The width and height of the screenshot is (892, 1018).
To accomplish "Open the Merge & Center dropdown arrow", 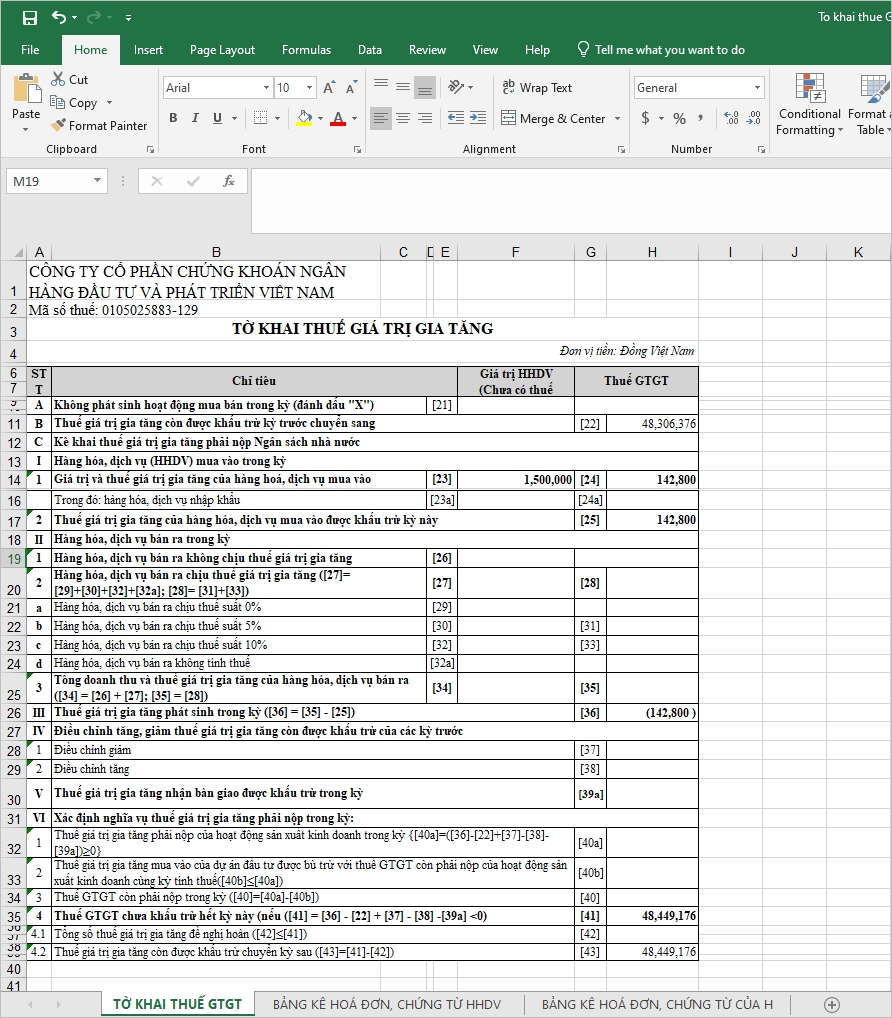I will tap(617, 119).
